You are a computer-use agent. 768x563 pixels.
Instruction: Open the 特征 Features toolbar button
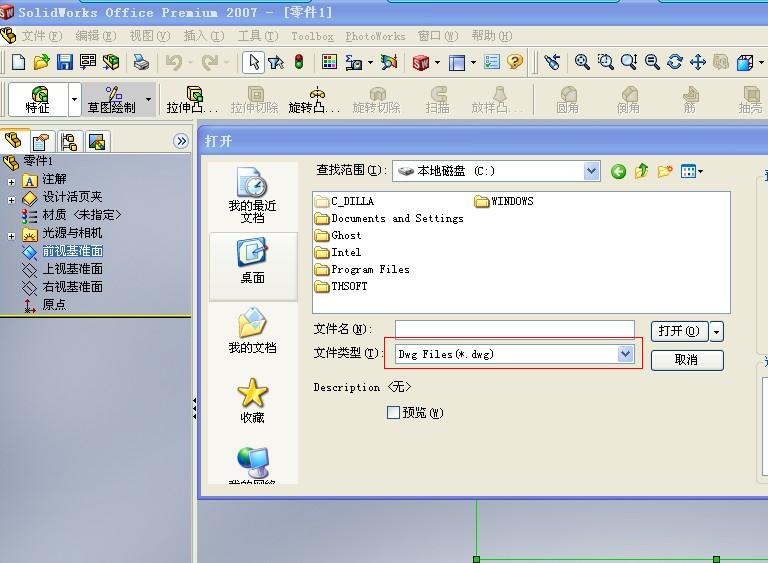point(38,99)
